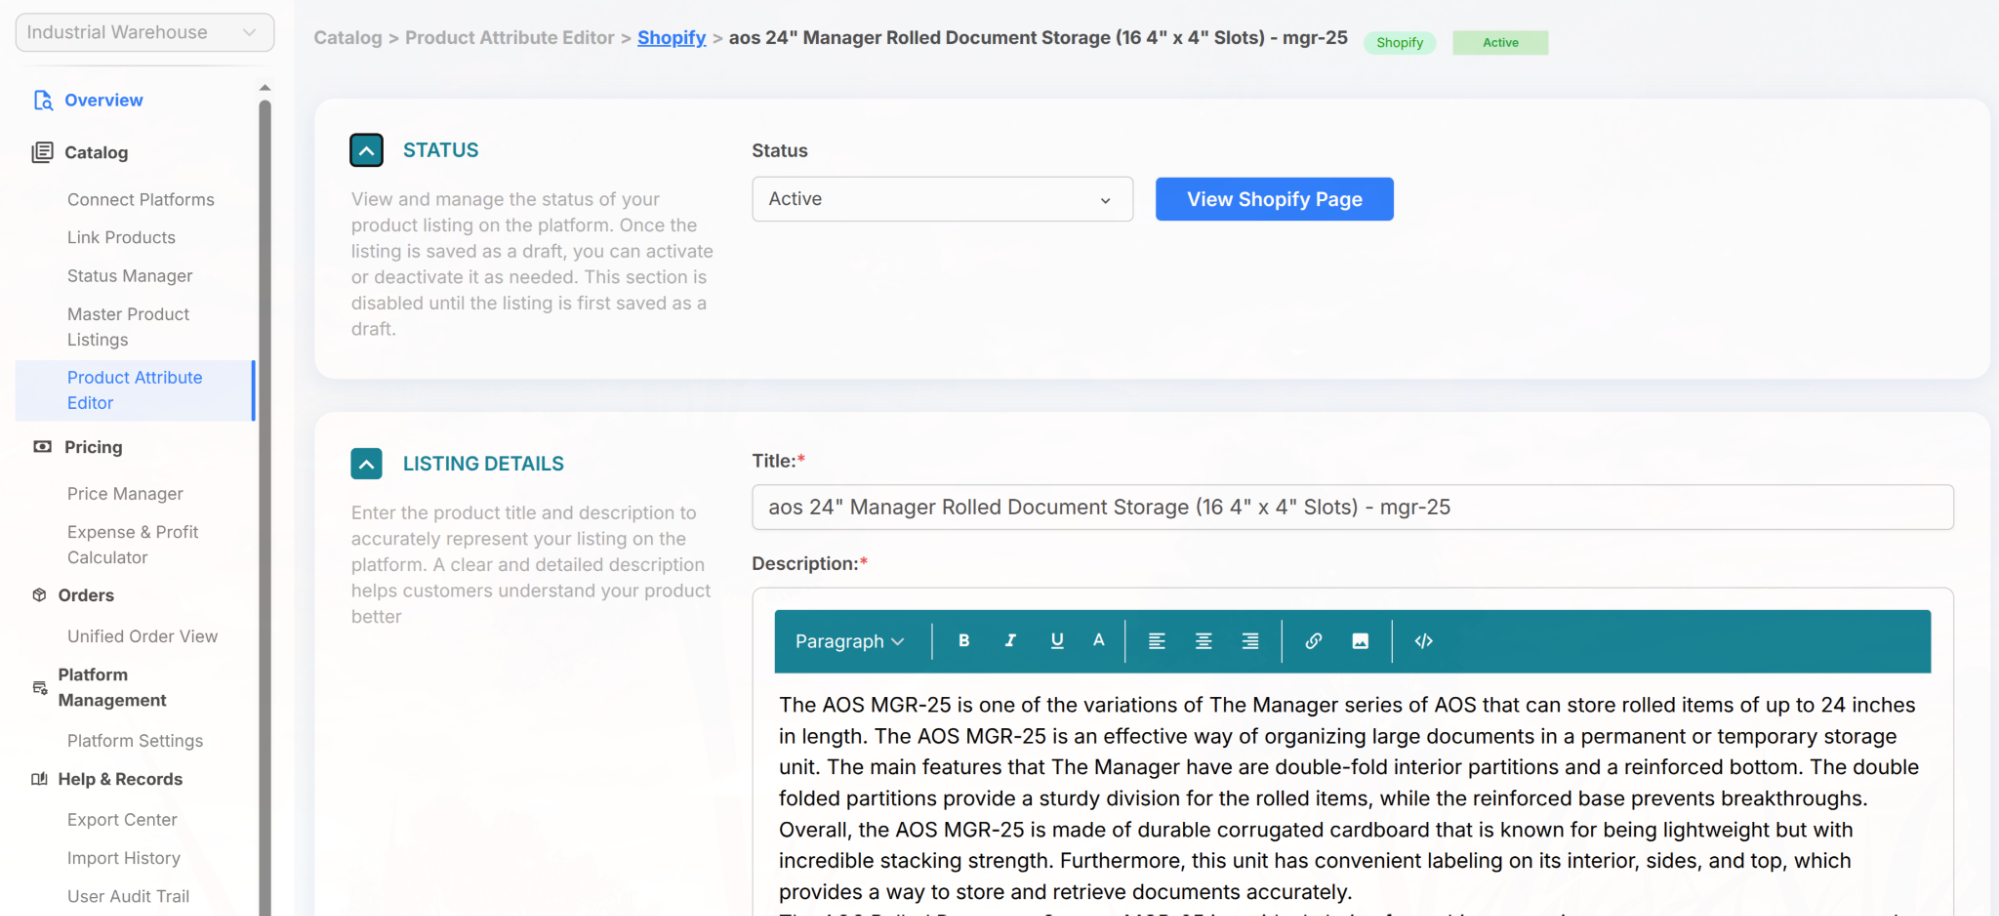Click the Help & Records book icon

[x=40, y=779]
